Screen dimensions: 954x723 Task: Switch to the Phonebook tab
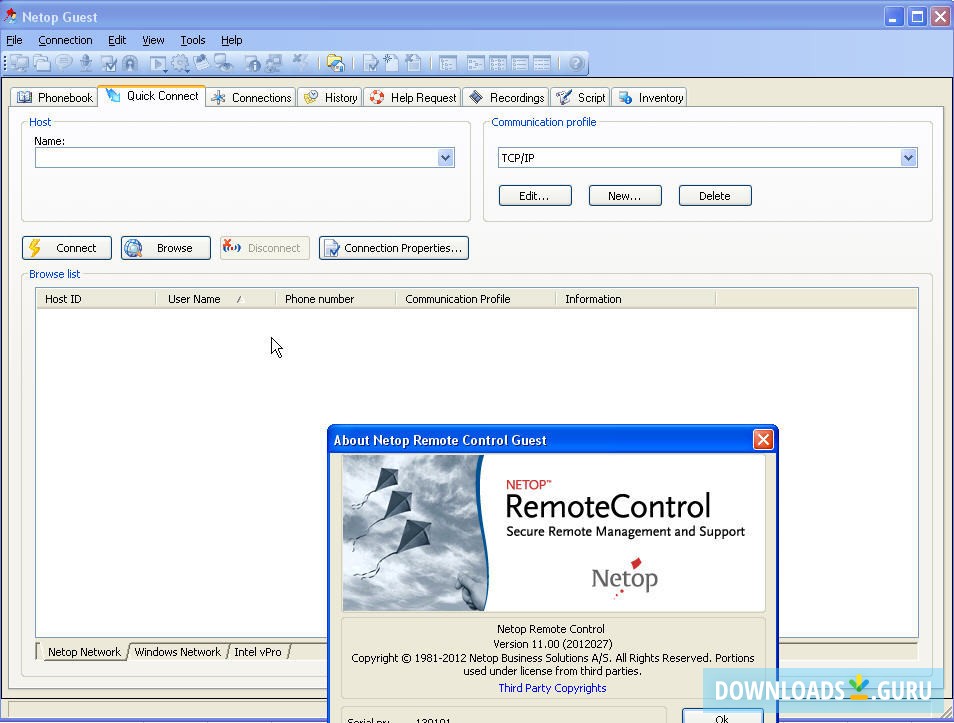pyautogui.click(x=54, y=97)
